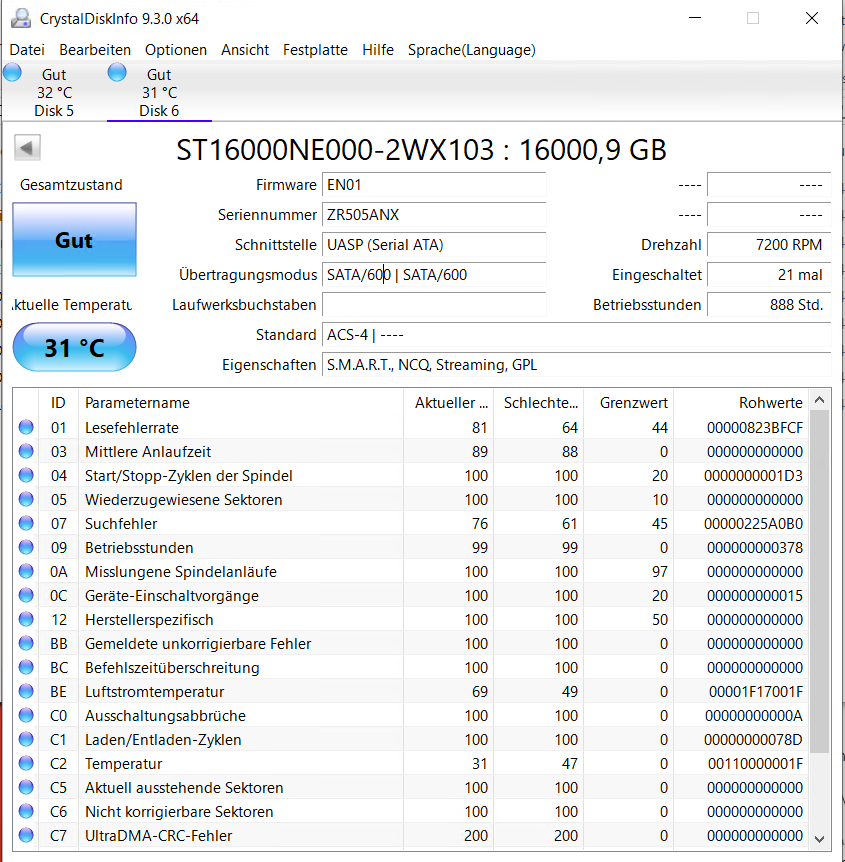This screenshot has width=845, height=862.
Task: Click UltraDMA-CRC-Fehler parameter name
Action: (x=158, y=836)
